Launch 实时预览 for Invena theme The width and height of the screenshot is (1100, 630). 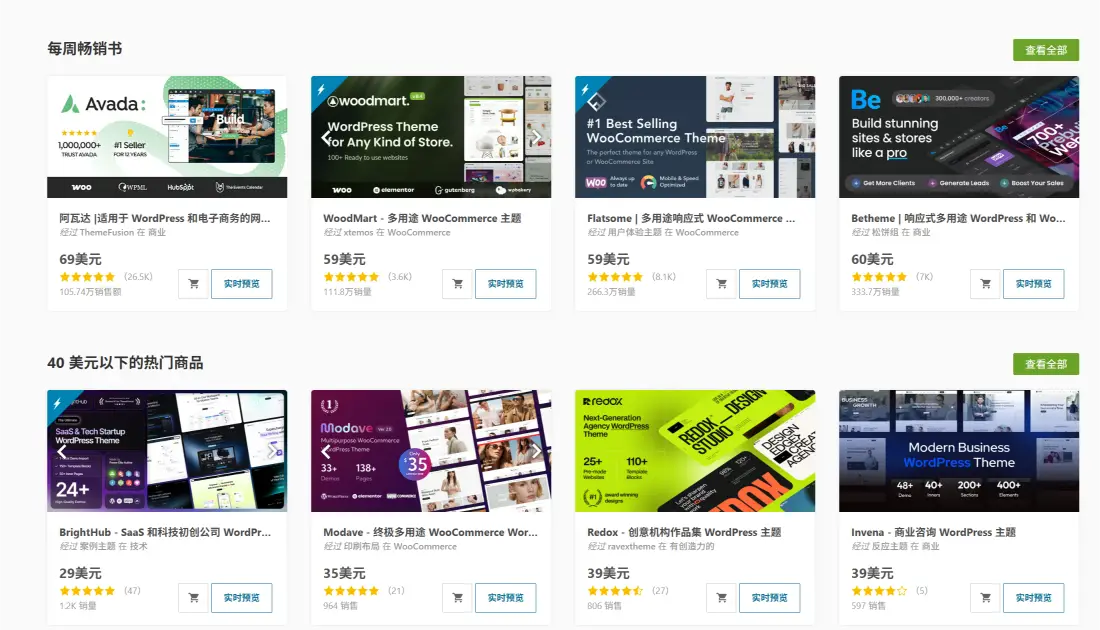tap(1033, 598)
